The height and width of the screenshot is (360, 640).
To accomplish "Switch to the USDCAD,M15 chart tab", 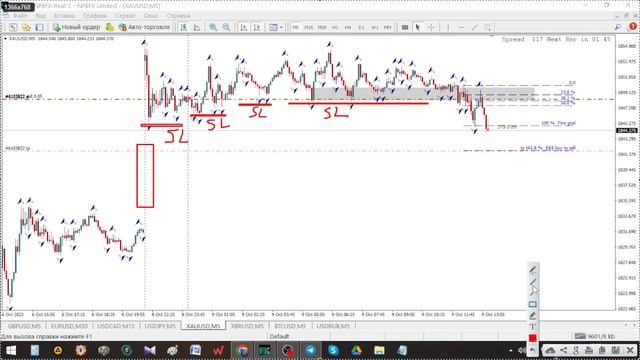I will (x=116, y=326).
